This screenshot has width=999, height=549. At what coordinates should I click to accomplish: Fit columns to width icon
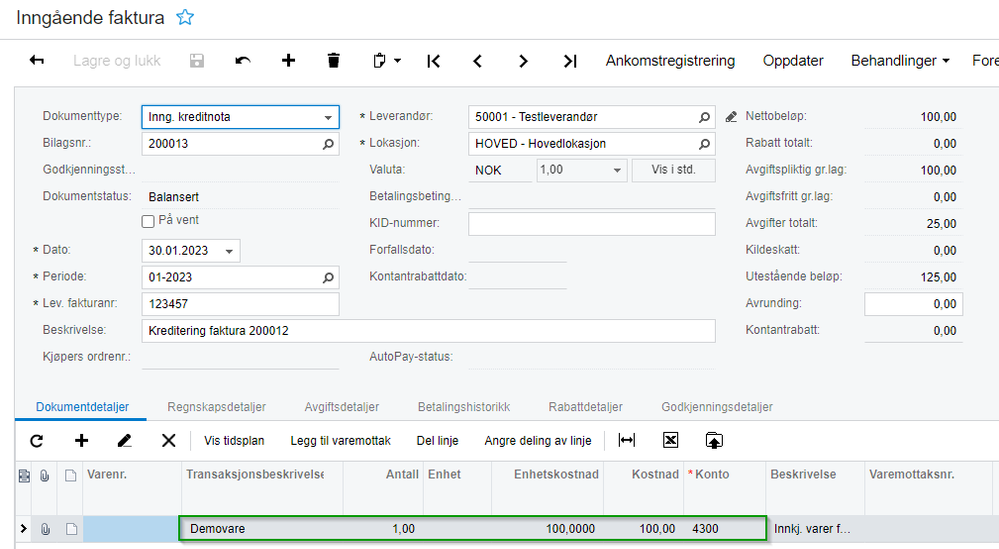[x=627, y=440]
